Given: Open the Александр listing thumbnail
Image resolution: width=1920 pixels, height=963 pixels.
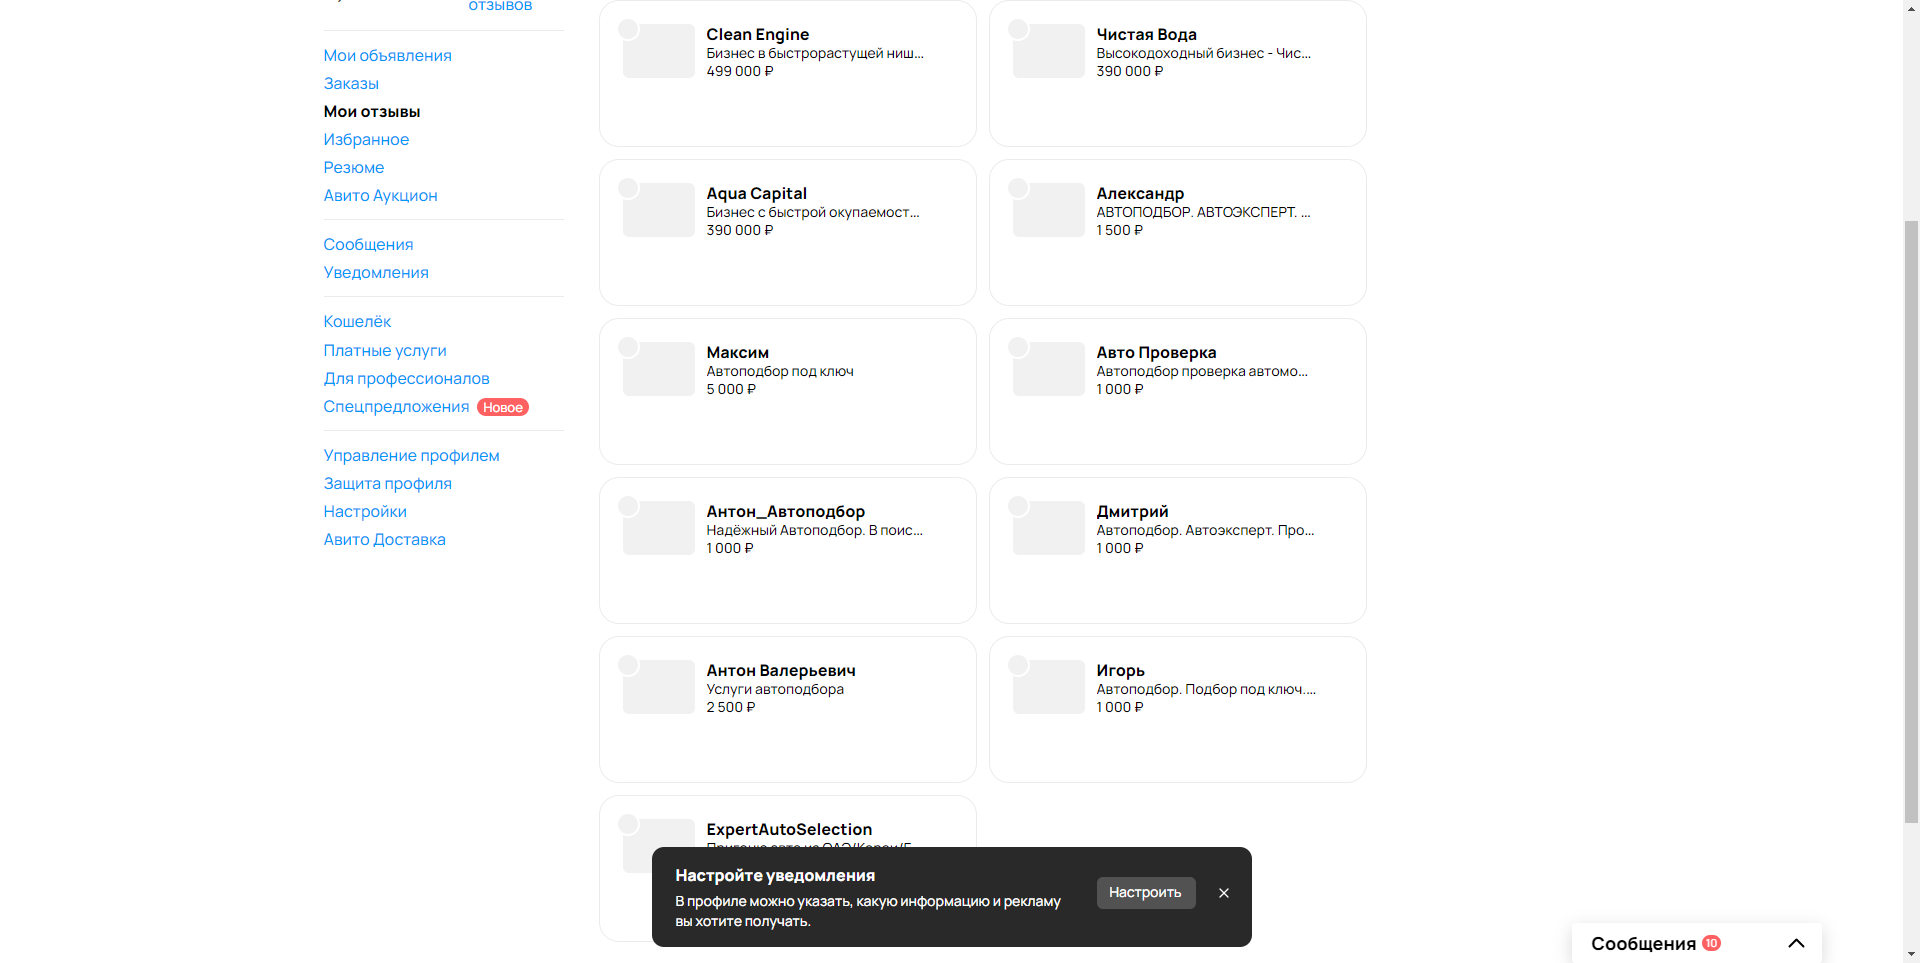Looking at the screenshot, I should (1048, 210).
